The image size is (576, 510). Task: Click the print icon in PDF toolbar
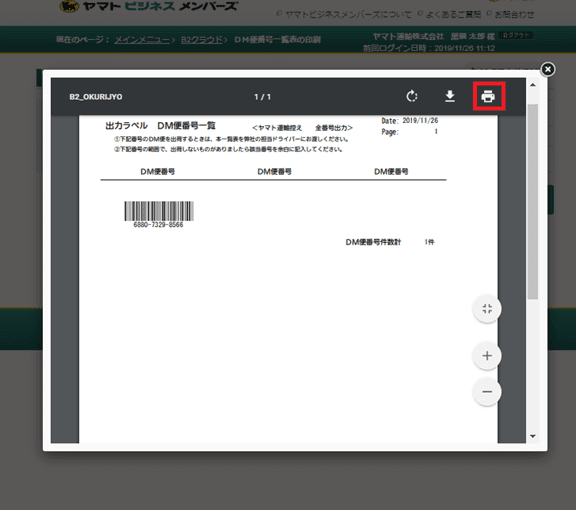[488, 96]
